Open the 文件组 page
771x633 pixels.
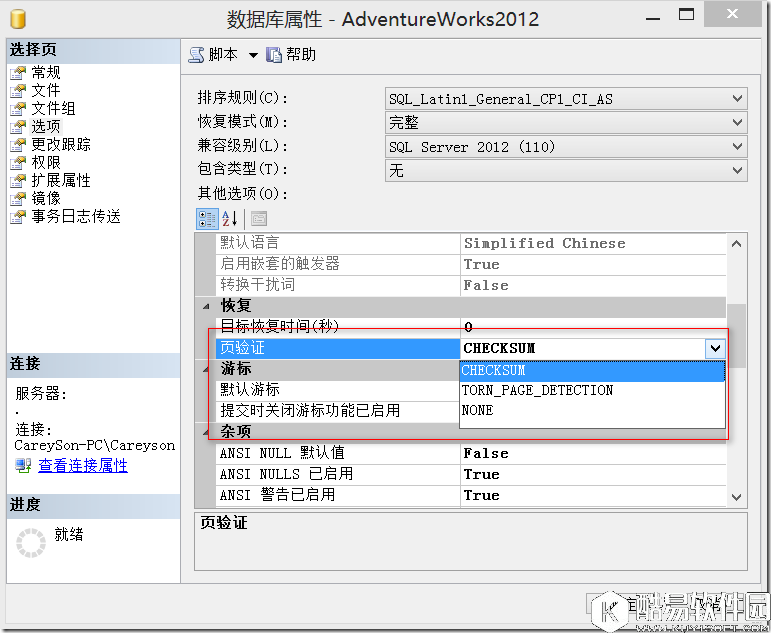(x=53, y=108)
